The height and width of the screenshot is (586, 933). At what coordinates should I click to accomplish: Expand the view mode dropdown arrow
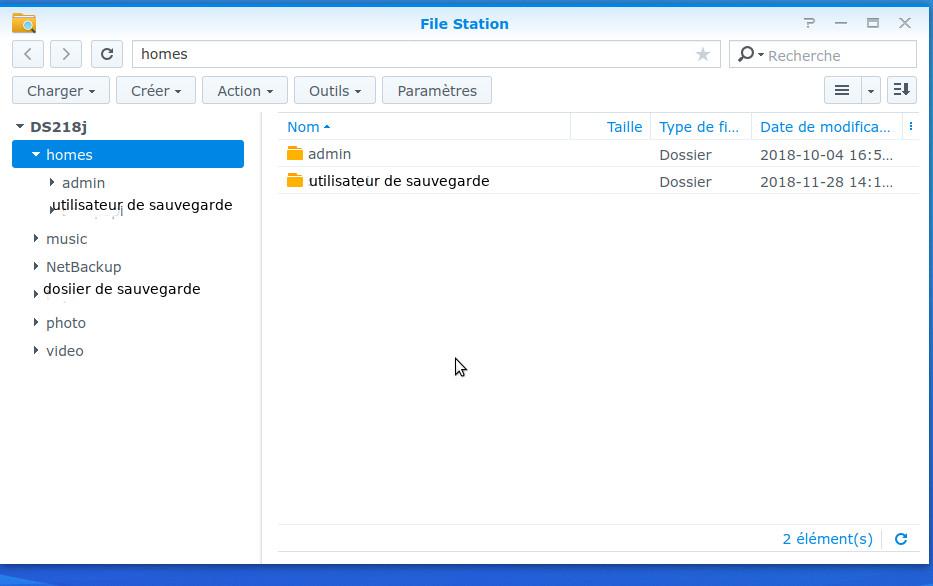[x=871, y=90]
